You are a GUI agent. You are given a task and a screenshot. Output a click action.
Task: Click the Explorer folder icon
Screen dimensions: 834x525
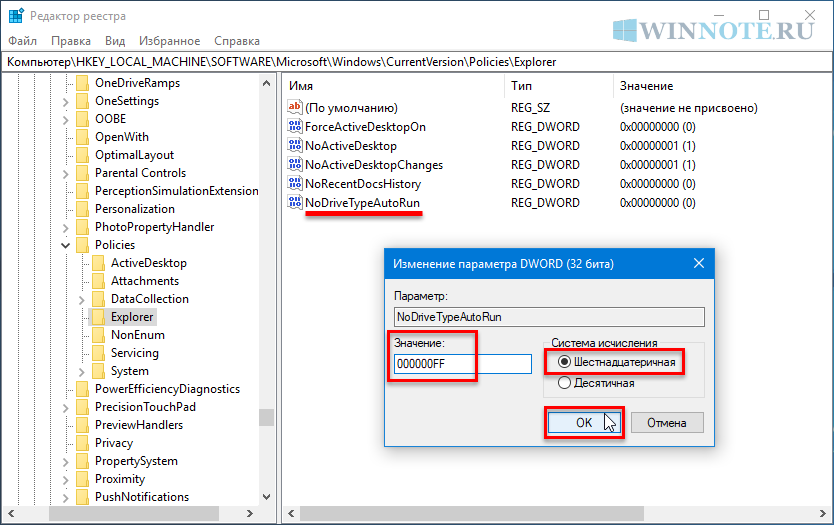point(98,317)
